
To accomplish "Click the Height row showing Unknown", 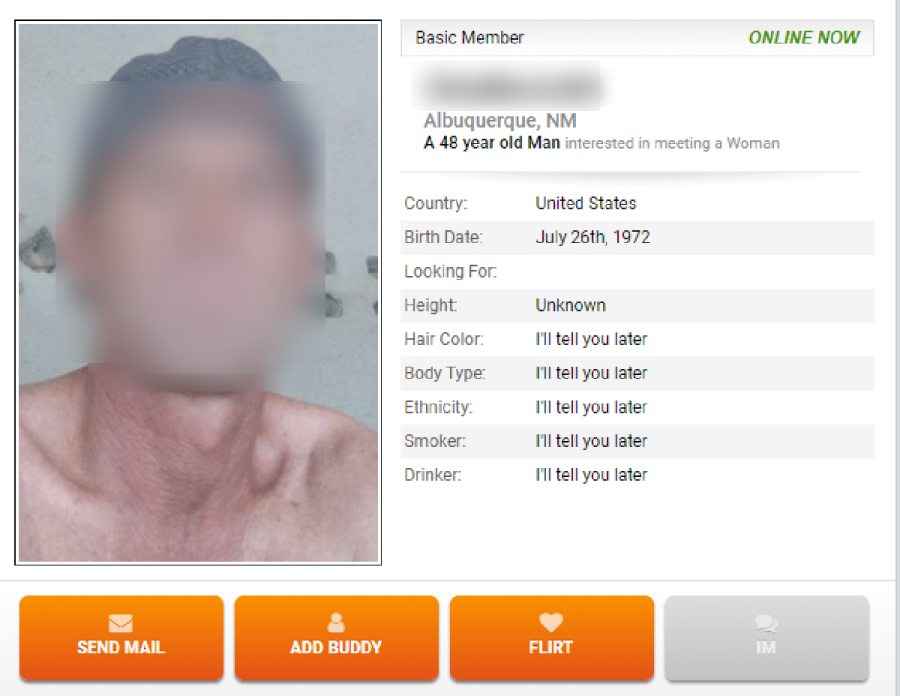I will [637, 305].
